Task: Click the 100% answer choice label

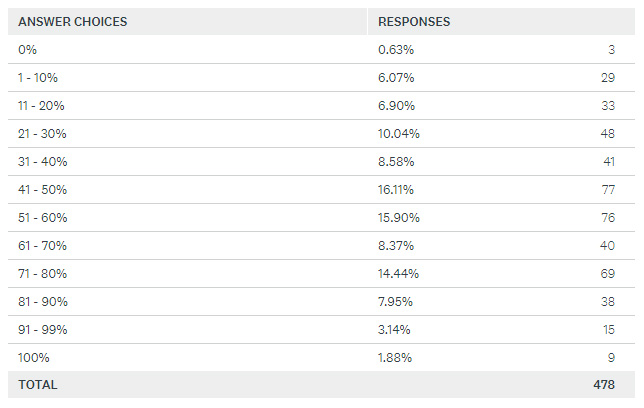Action: pos(33,357)
